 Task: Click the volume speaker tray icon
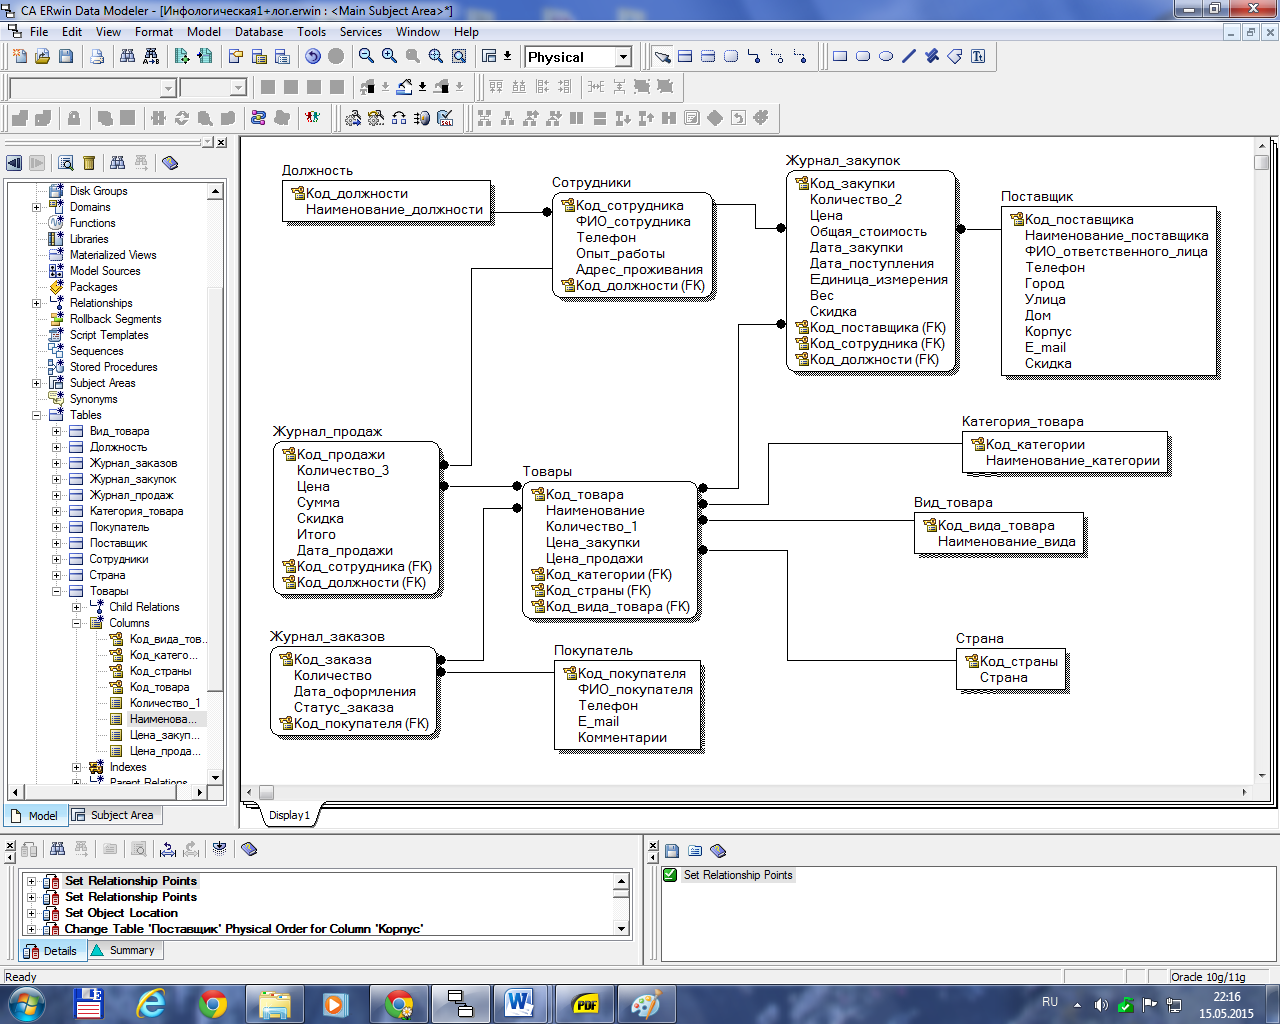1101,1004
